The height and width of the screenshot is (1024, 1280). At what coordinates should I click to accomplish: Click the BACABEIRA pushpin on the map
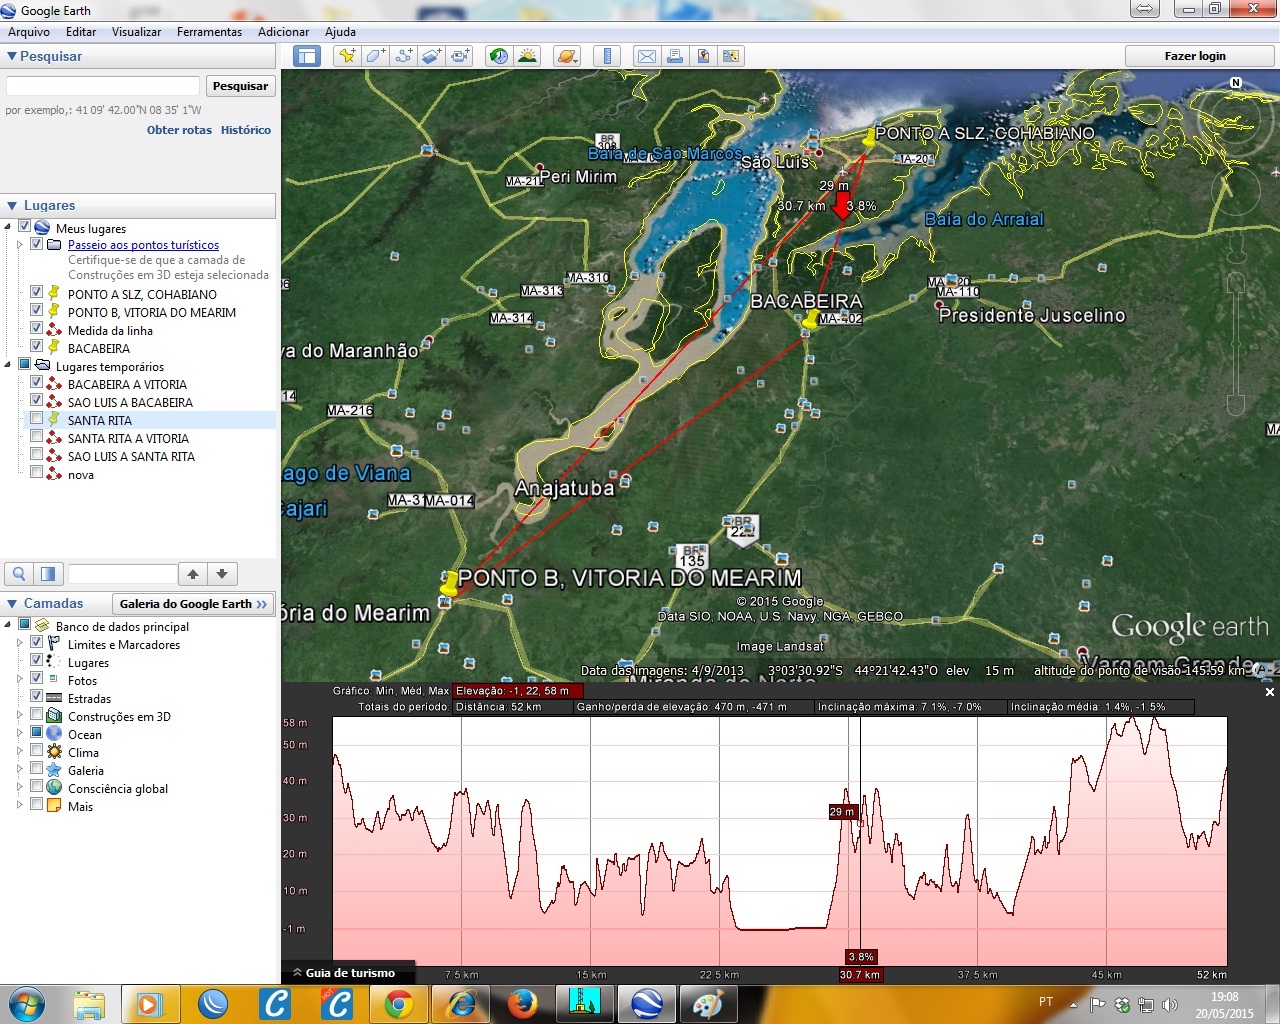click(x=811, y=319)
